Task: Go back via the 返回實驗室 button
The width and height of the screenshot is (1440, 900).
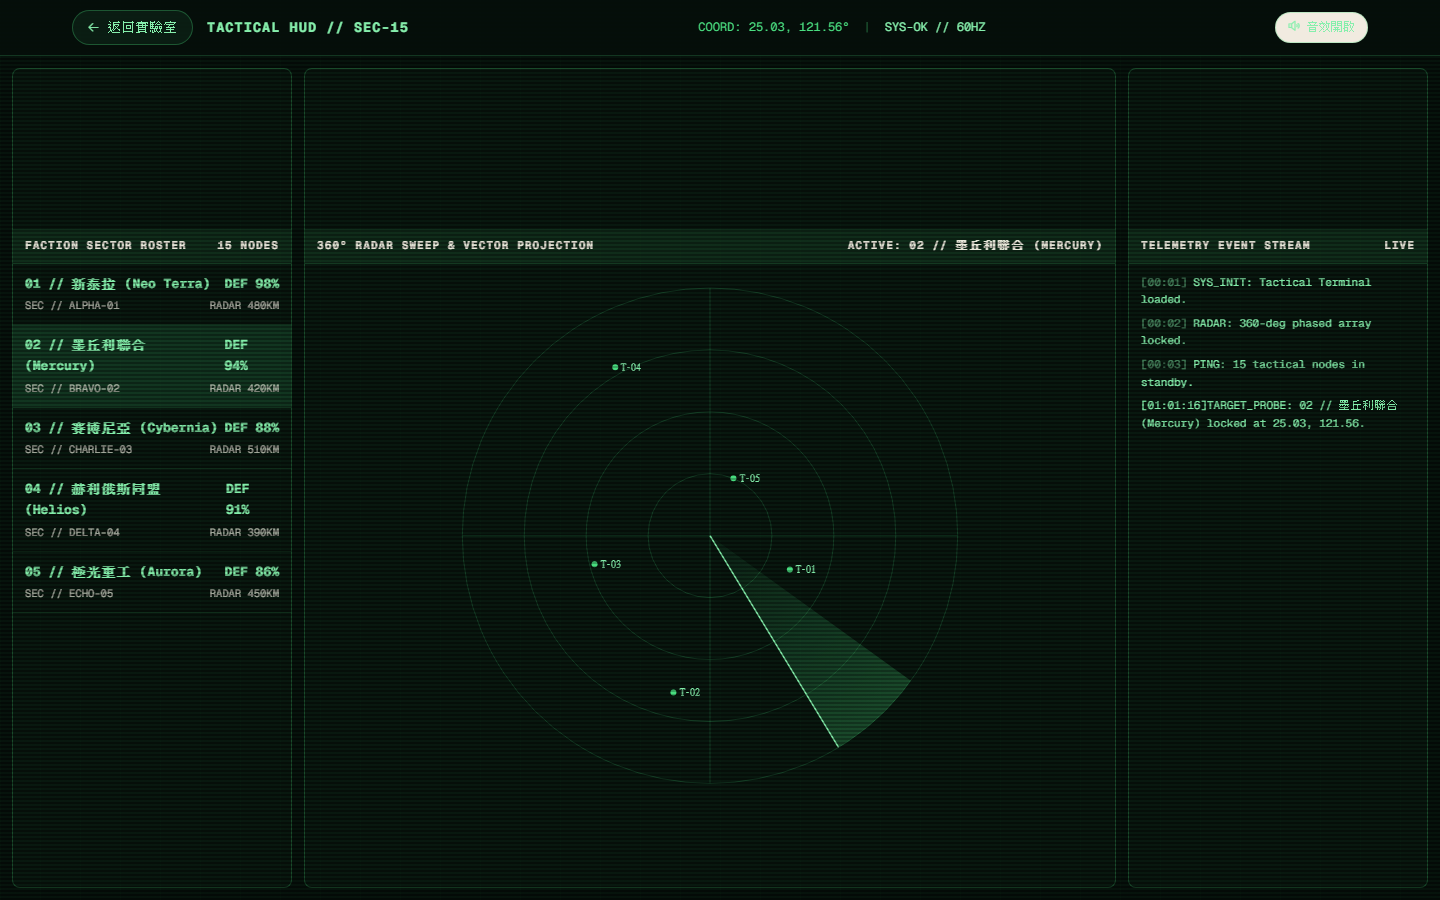Action: 132,27
